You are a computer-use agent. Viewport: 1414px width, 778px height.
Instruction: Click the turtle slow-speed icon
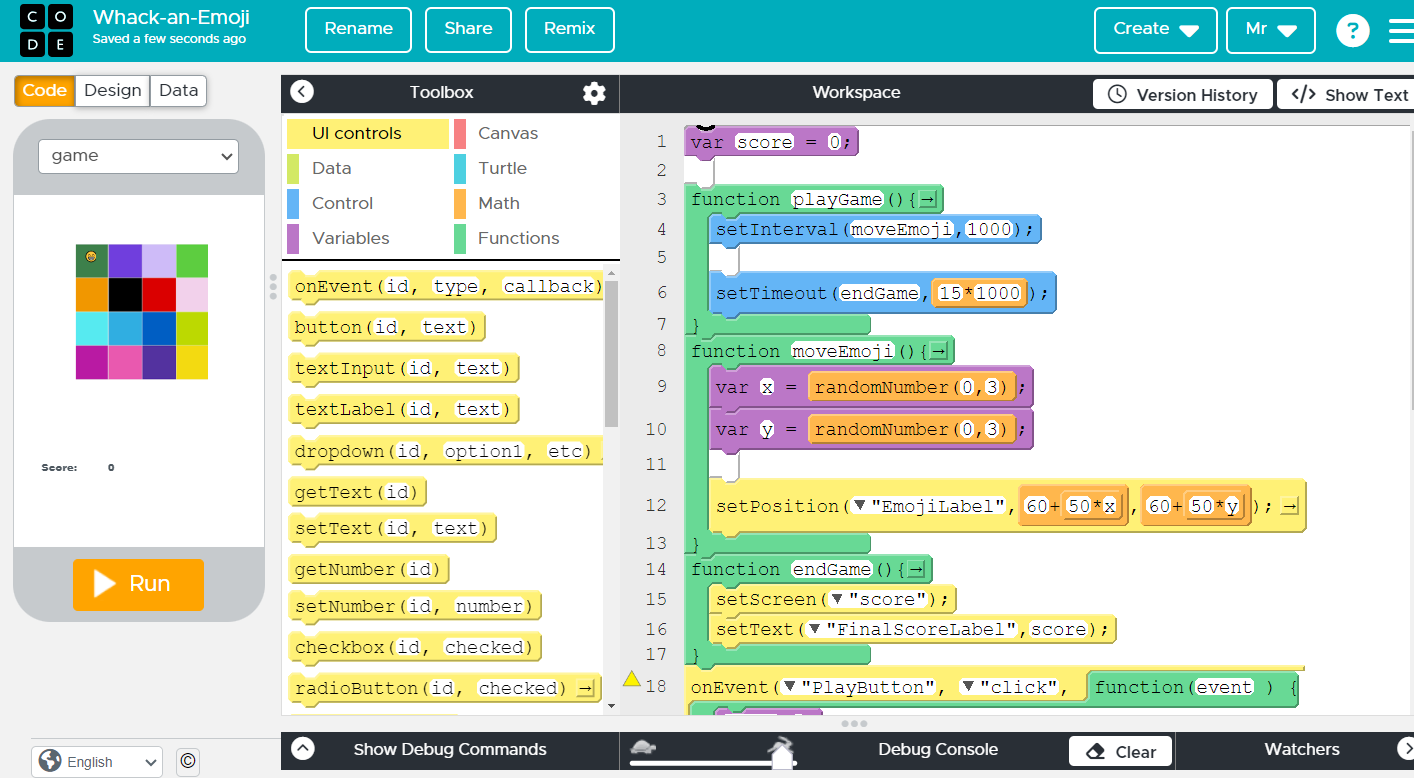[642, 746]
